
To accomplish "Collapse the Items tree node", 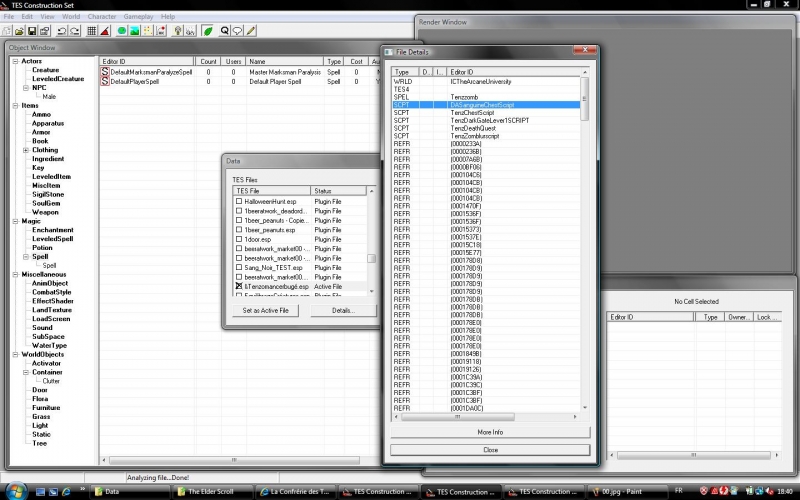I will (x=16, y=106).
